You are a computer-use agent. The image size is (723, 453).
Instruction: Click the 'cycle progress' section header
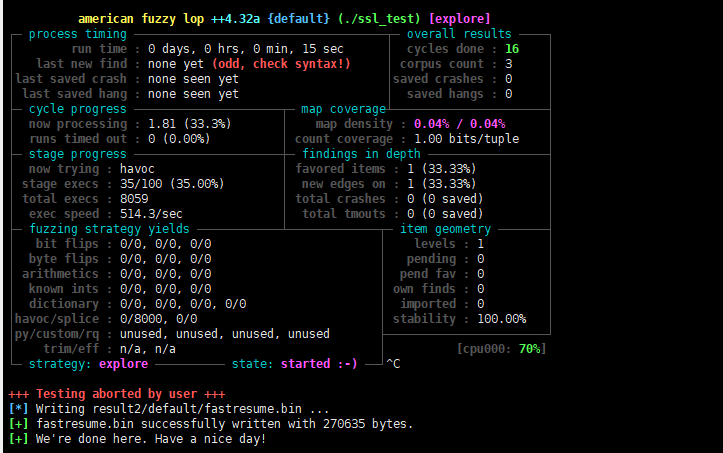(x=77, y=109)
